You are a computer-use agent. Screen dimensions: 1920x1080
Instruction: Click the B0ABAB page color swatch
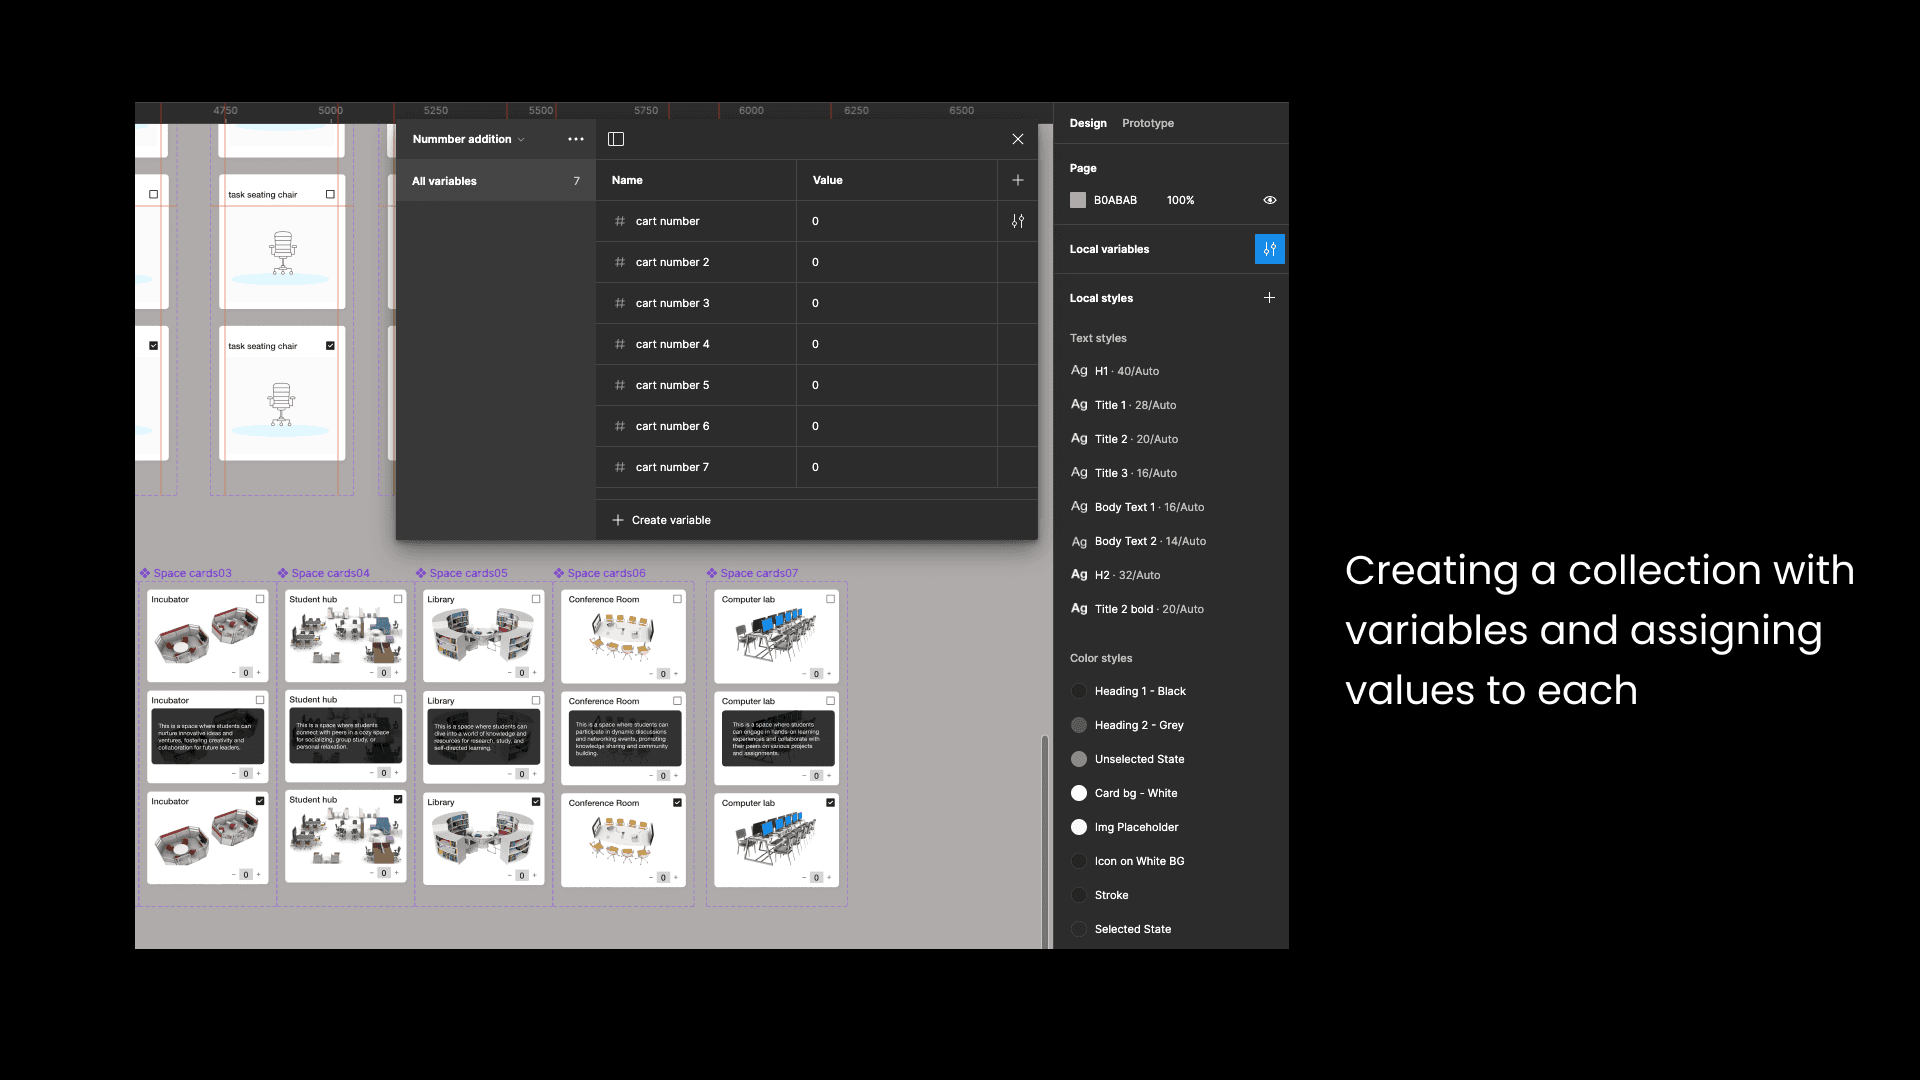tap(1078, 200)
